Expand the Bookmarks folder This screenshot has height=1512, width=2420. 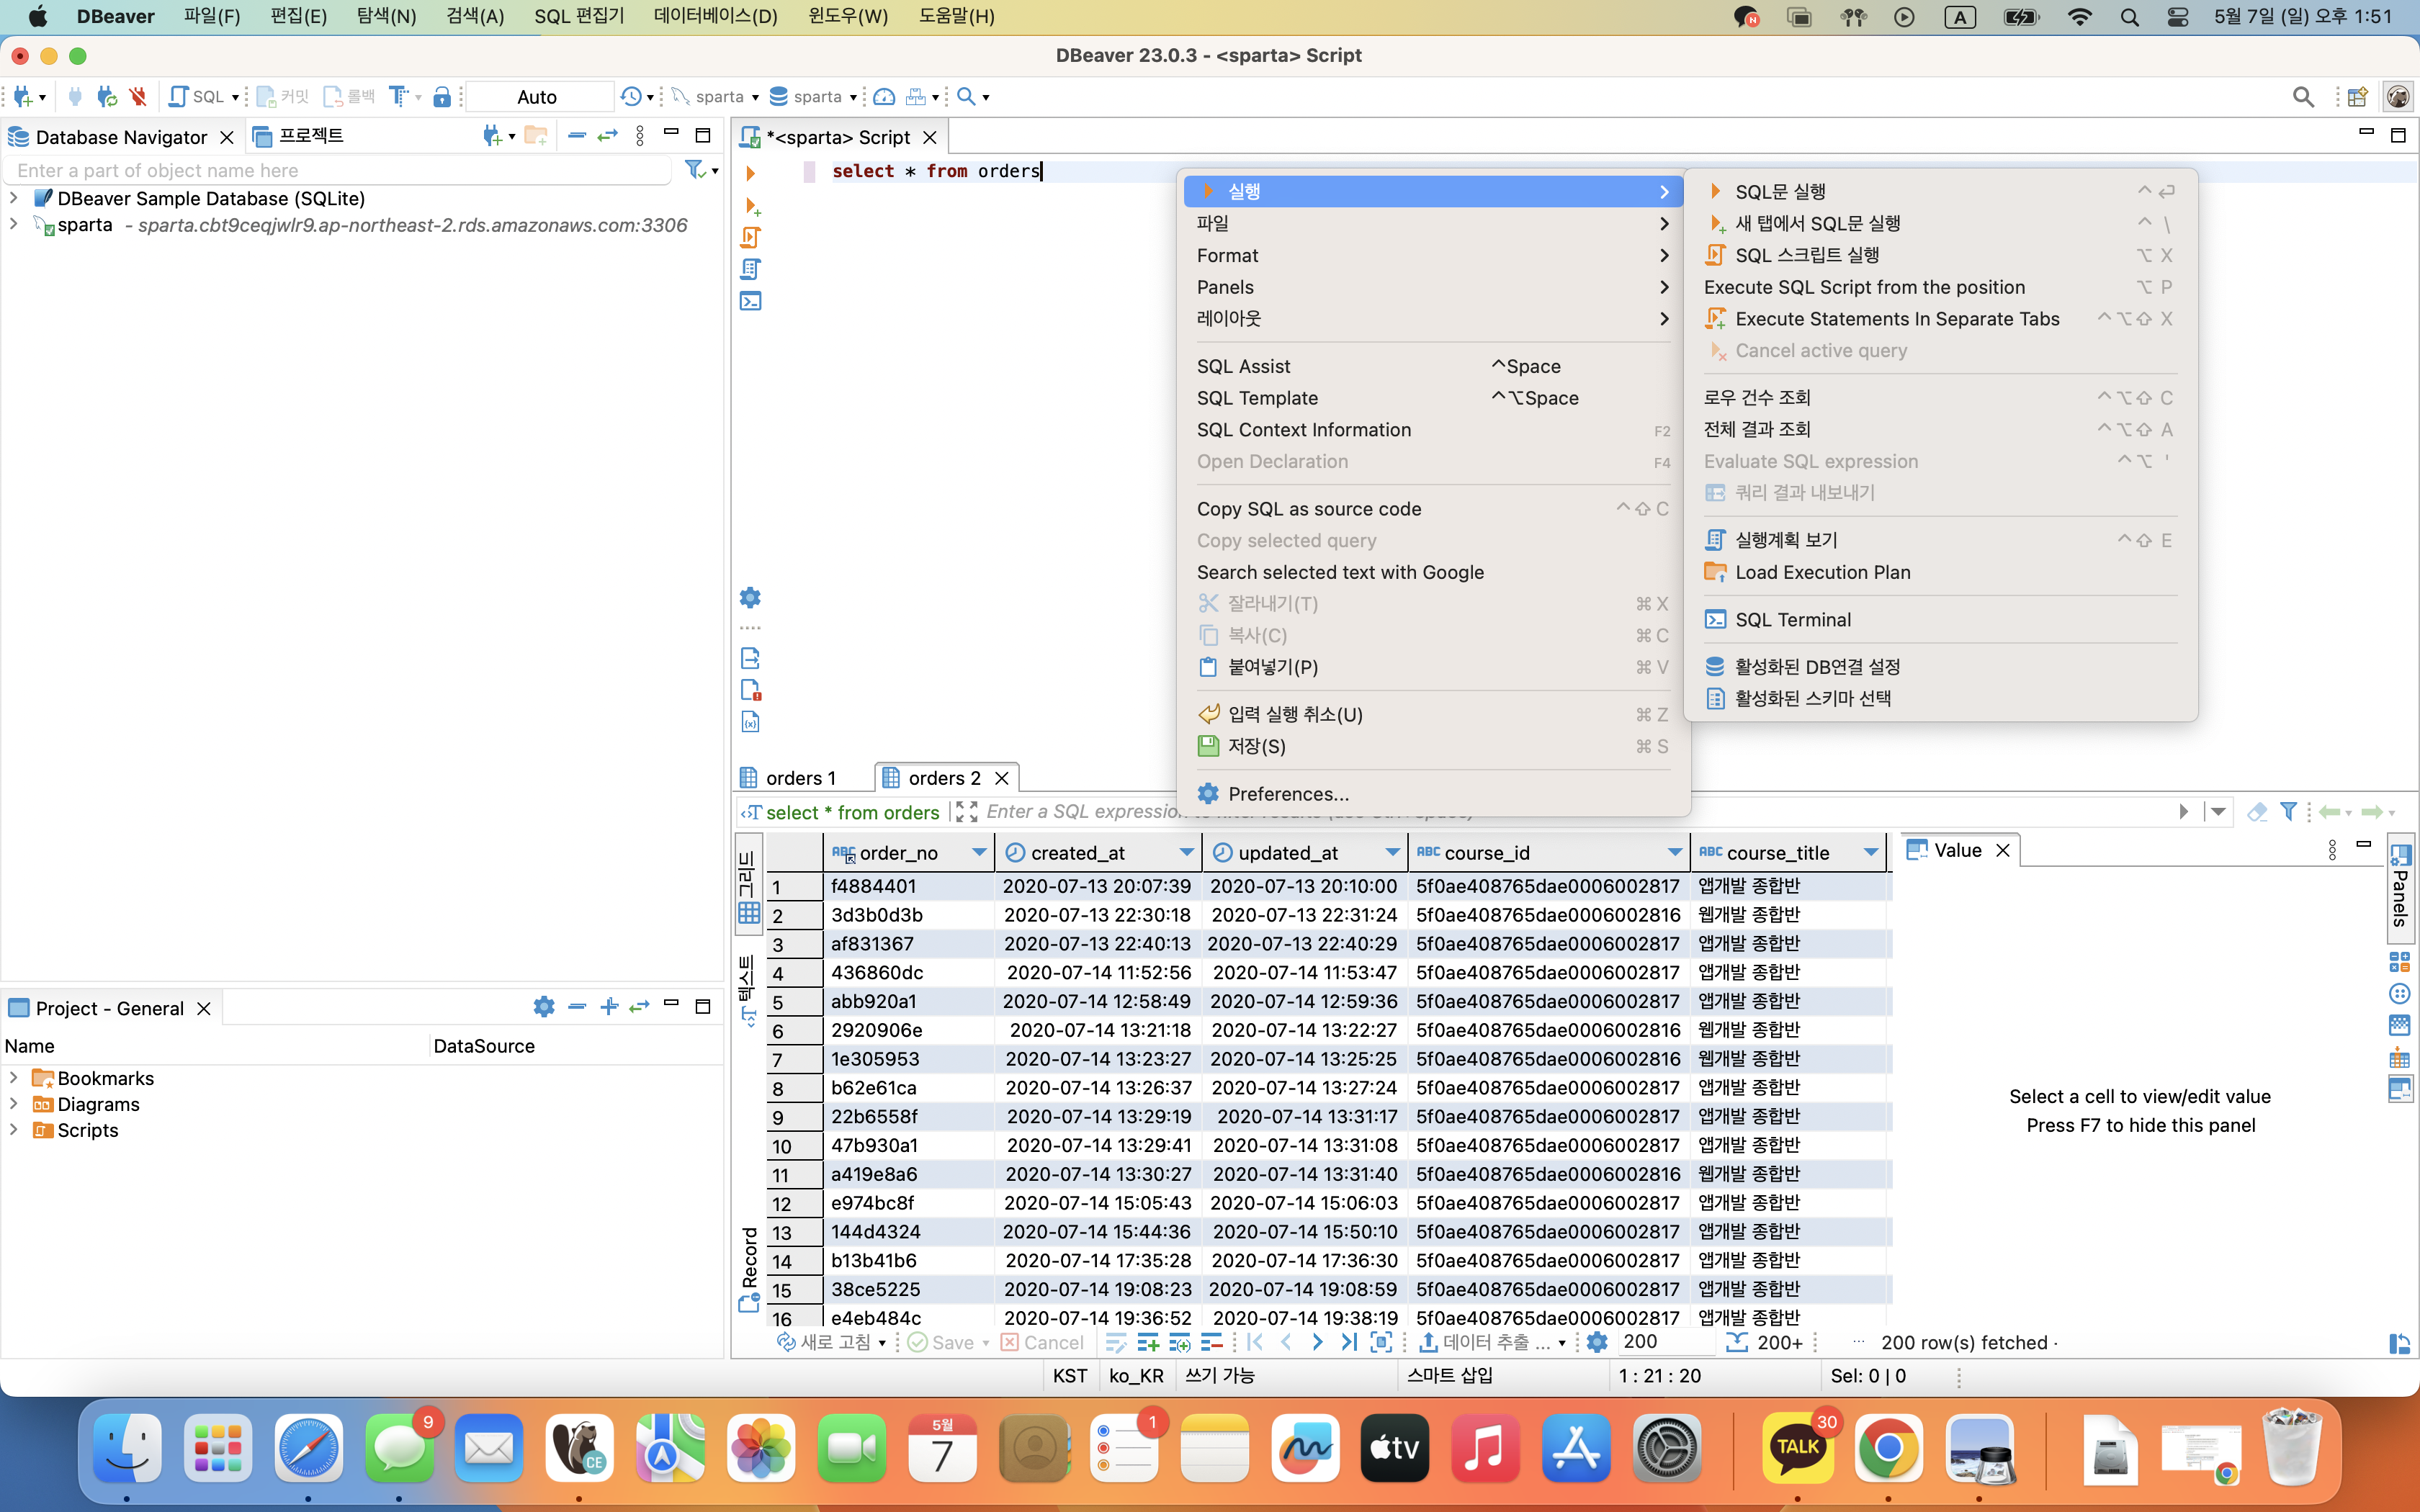[14, 1078]
